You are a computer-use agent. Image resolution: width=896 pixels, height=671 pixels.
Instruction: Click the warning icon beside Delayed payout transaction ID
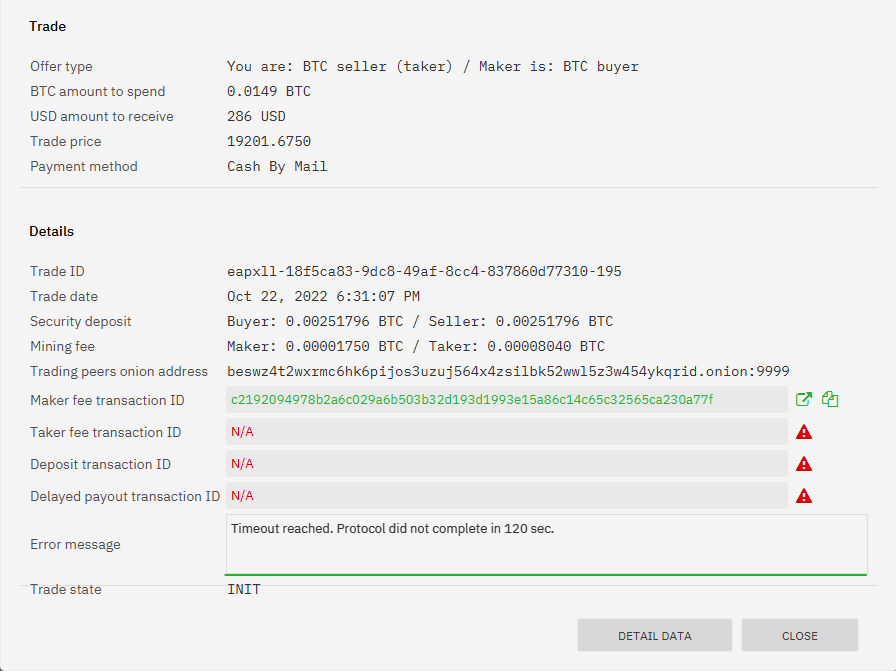803,496
